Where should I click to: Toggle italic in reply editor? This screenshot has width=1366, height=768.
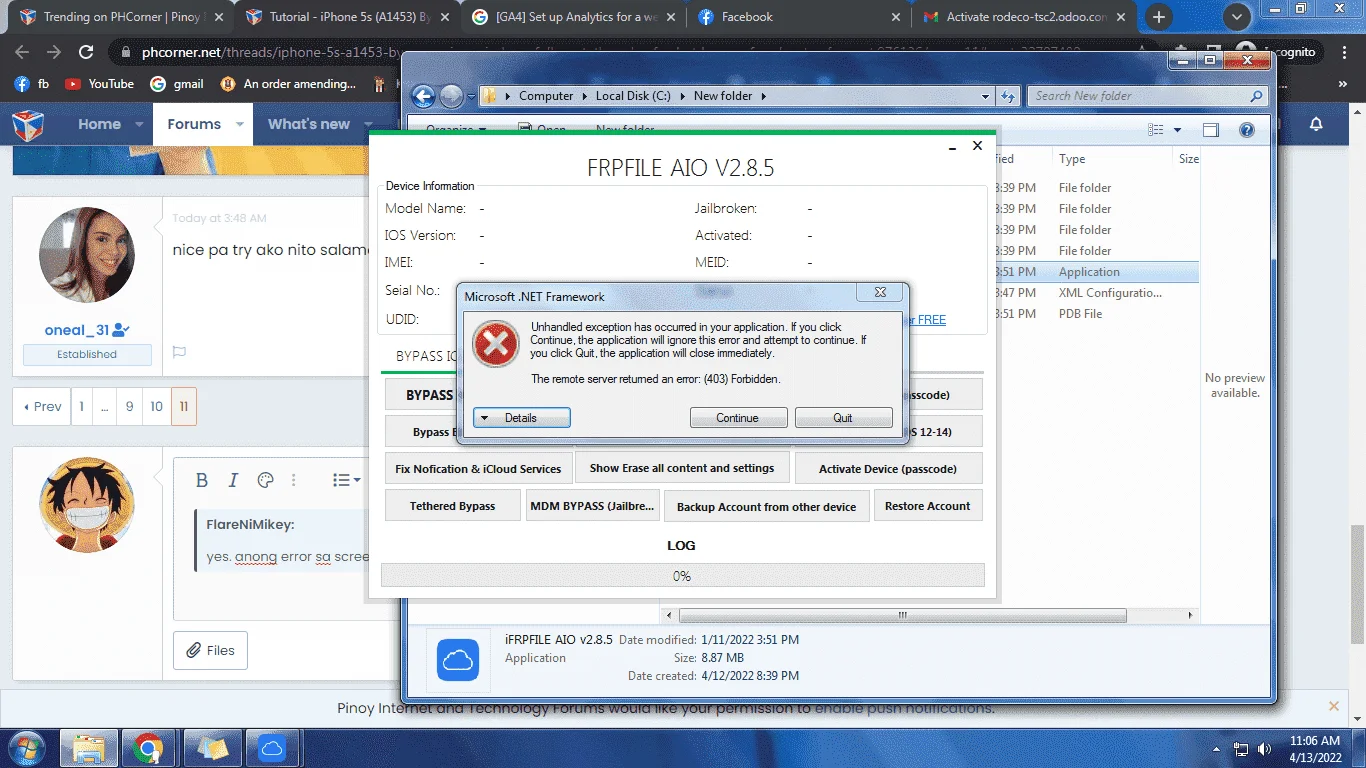pos(234,480)
